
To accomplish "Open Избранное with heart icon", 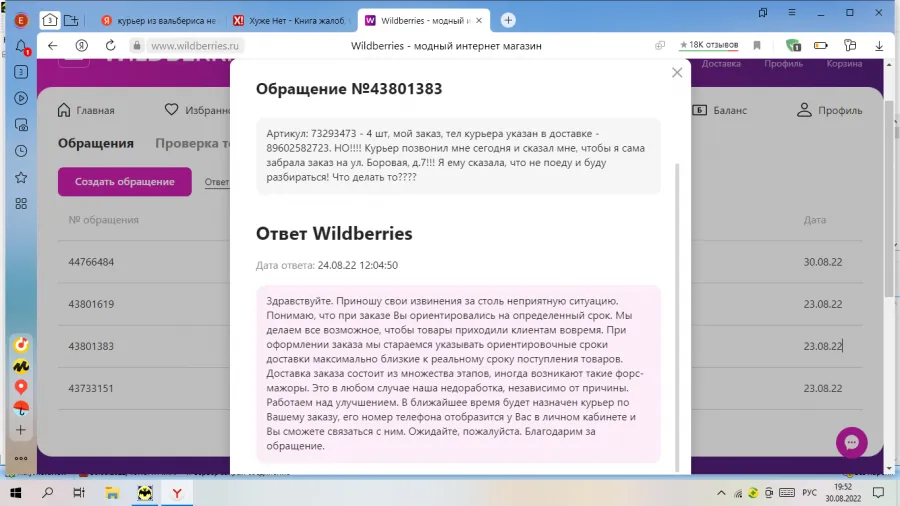I will click(197, 110).
